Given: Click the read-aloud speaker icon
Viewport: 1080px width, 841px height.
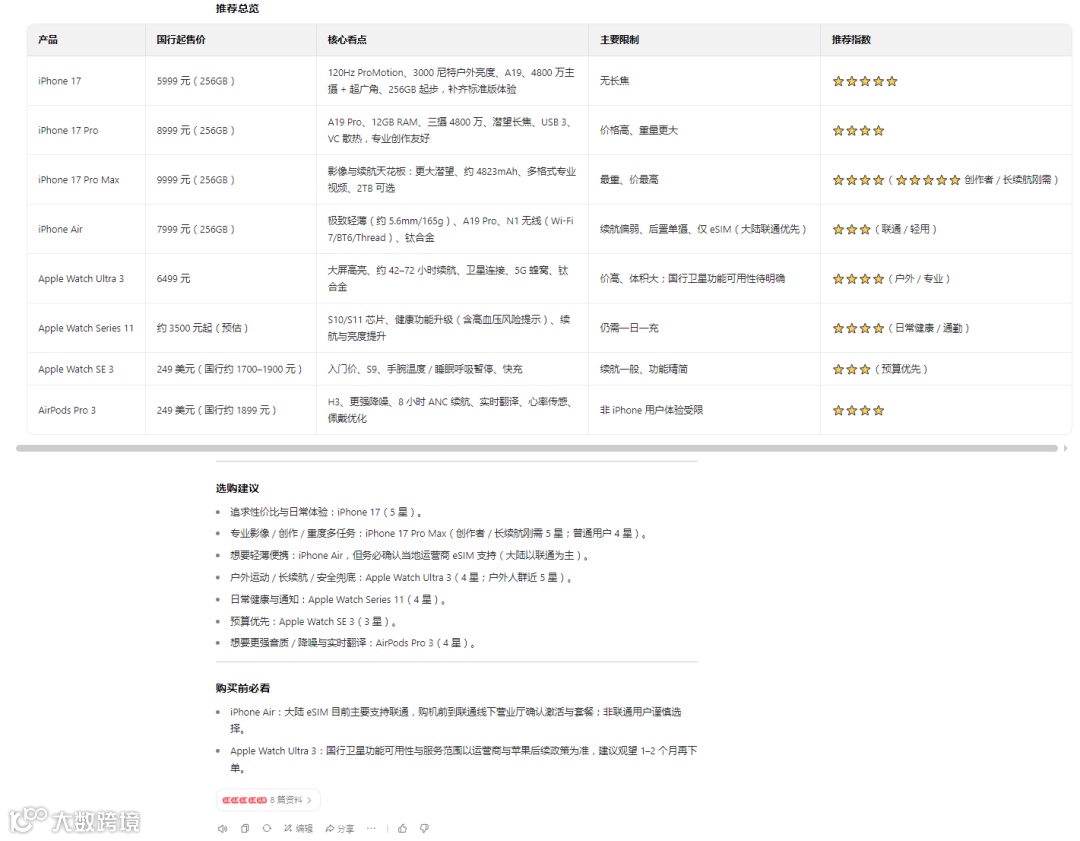Looking at the screenshot, I should pyautogui.click(x=222, y=828).
